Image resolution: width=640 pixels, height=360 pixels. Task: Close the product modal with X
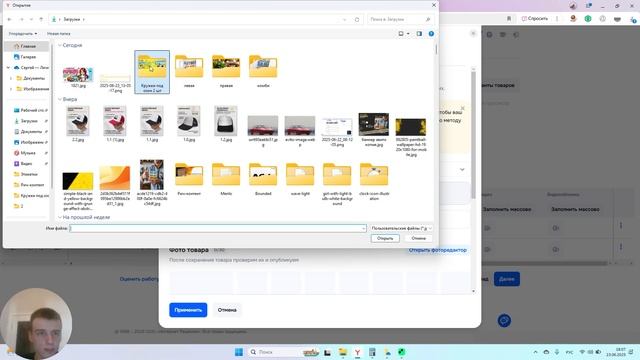[x=473, y=33]
